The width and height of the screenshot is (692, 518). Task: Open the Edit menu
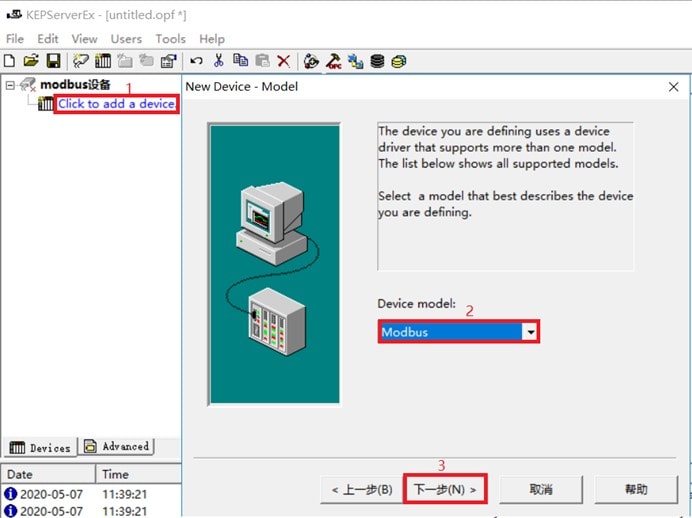pos(48,39)
